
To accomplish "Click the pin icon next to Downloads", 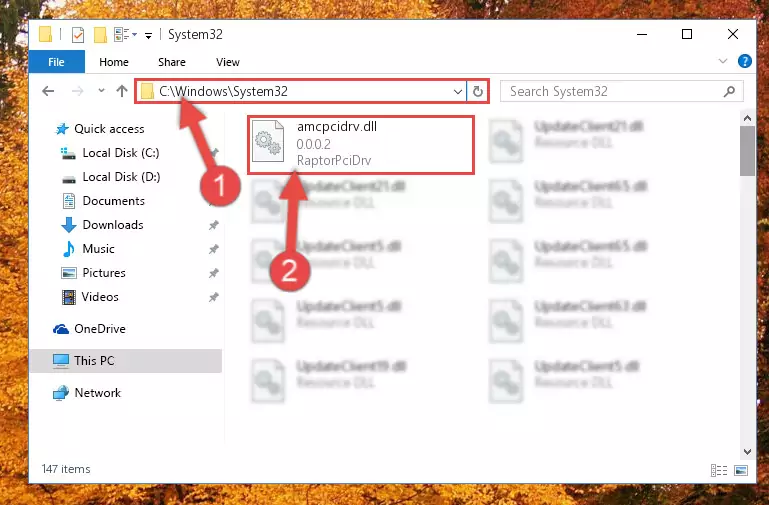I will (213, 226).
